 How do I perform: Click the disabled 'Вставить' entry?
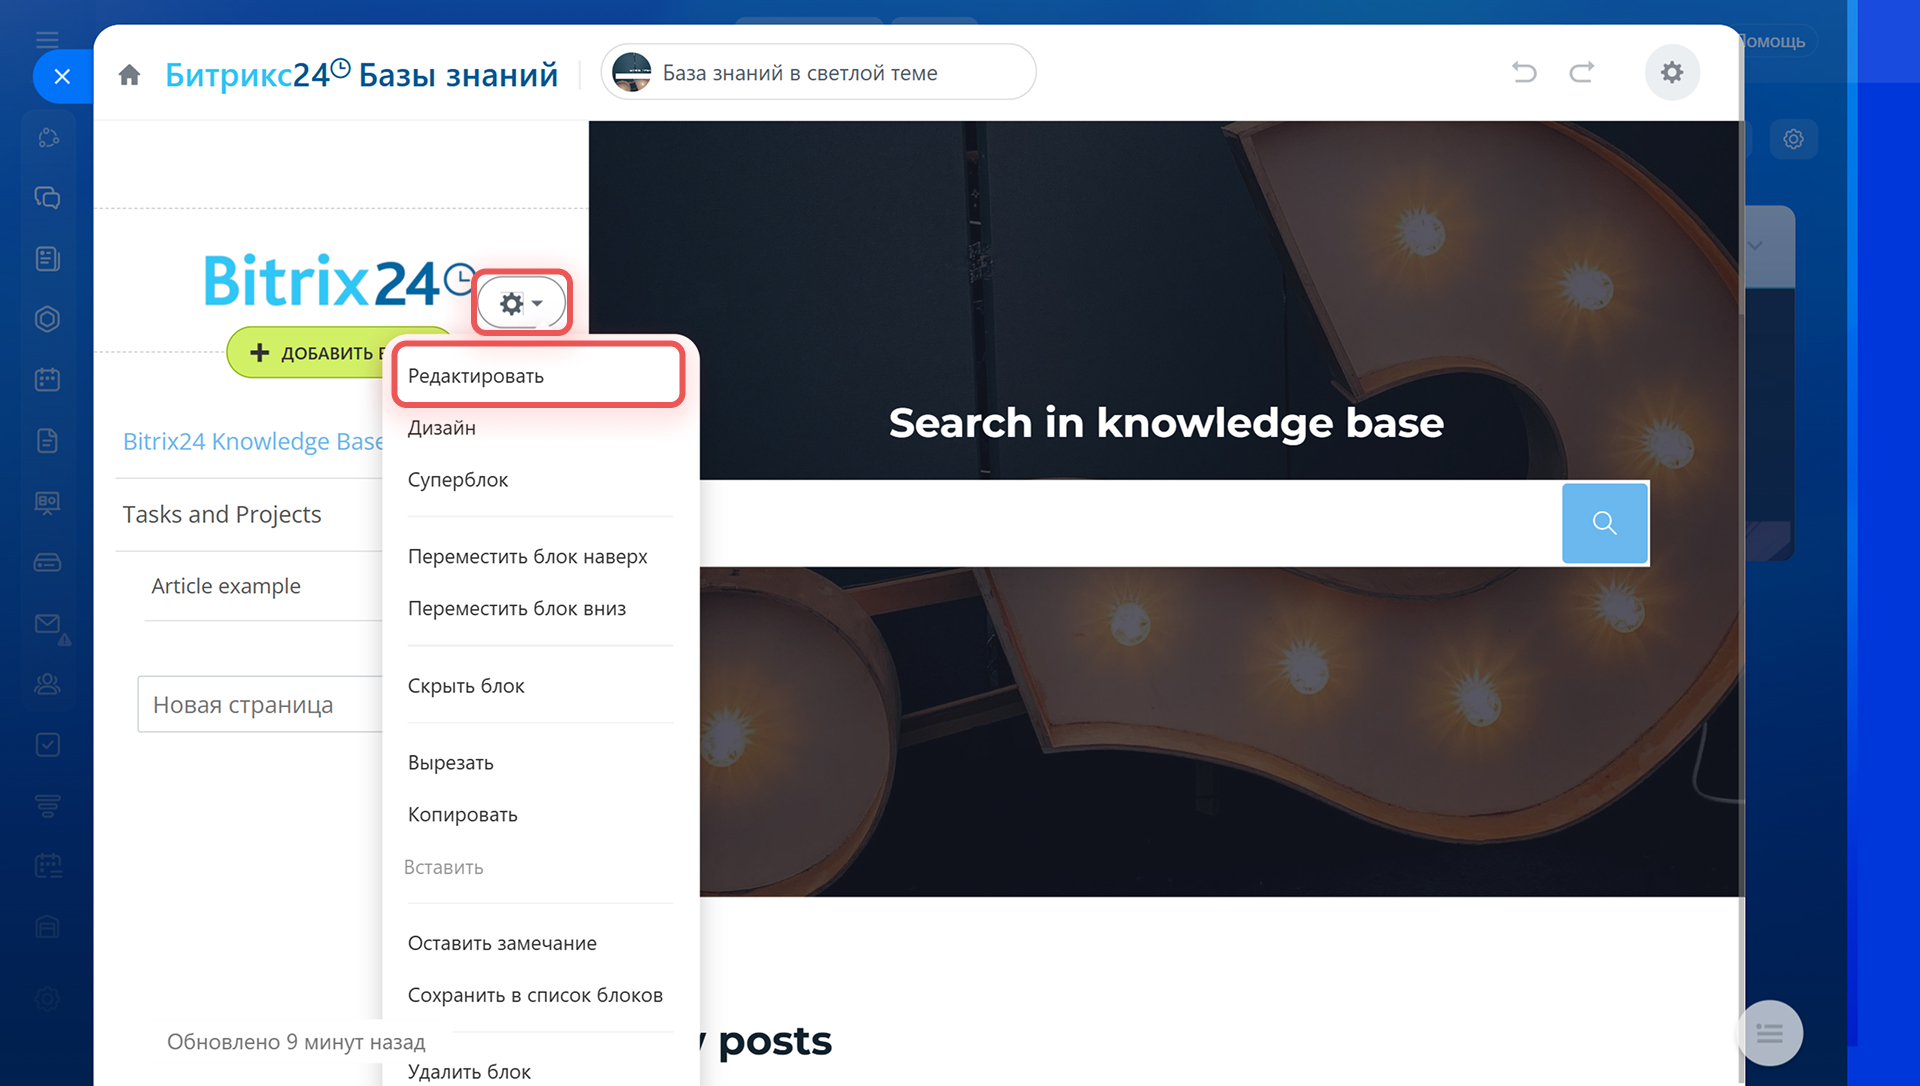coord(443,867)
